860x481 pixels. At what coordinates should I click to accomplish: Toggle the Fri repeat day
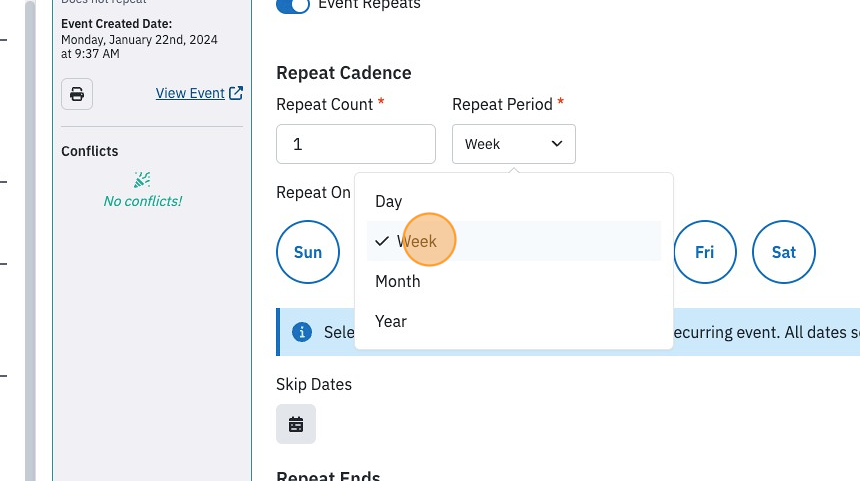click(x=705, y=252)
